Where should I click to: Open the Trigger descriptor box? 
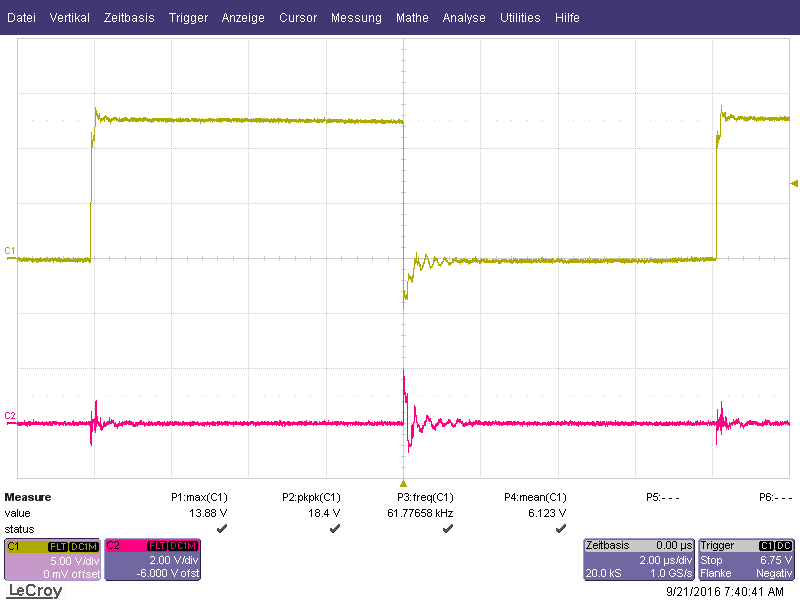[746, 560]
